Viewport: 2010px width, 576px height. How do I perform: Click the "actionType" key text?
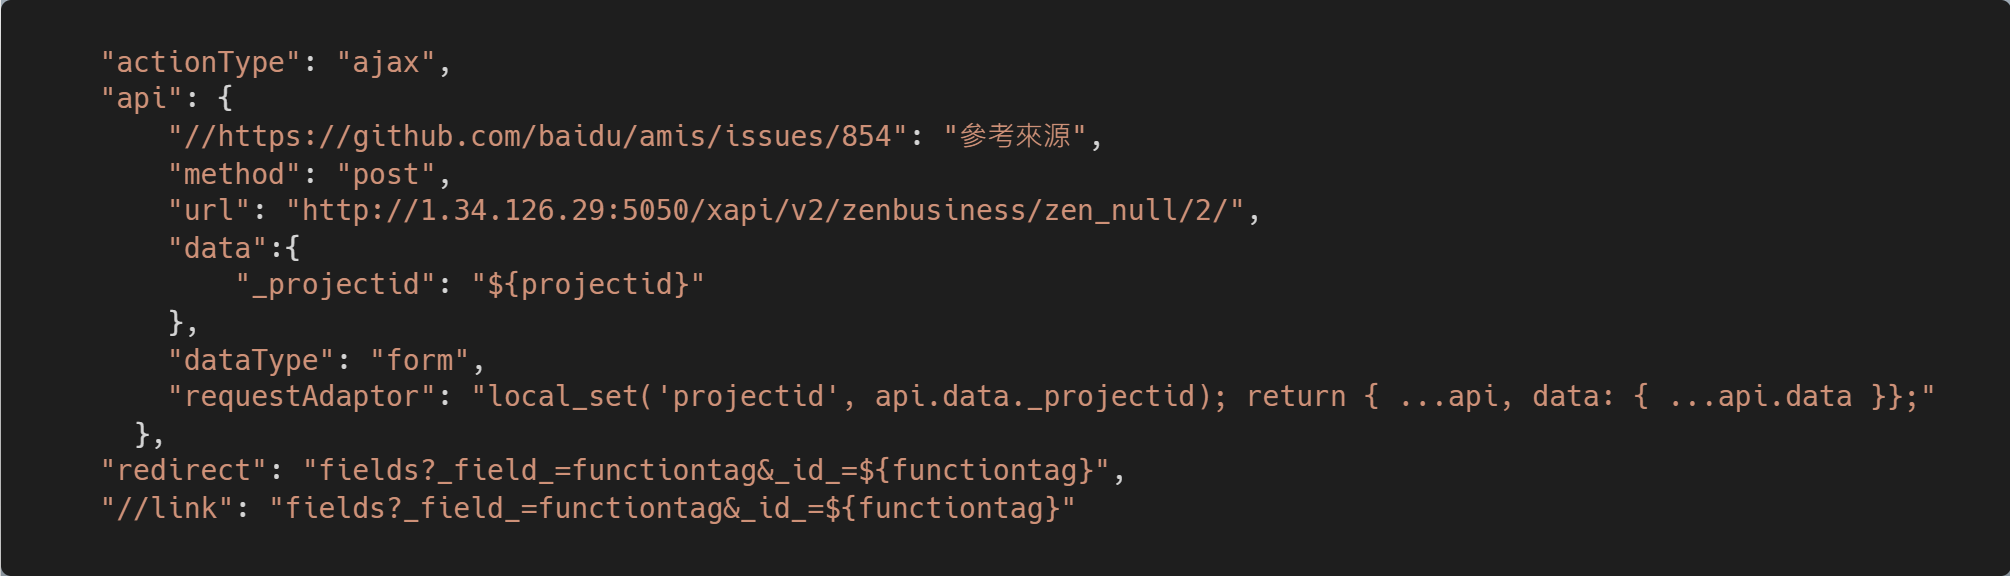pos(200,63)
